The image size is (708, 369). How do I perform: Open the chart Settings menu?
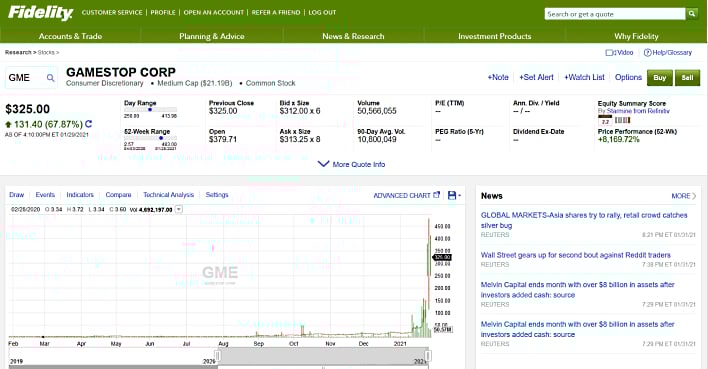217,195
